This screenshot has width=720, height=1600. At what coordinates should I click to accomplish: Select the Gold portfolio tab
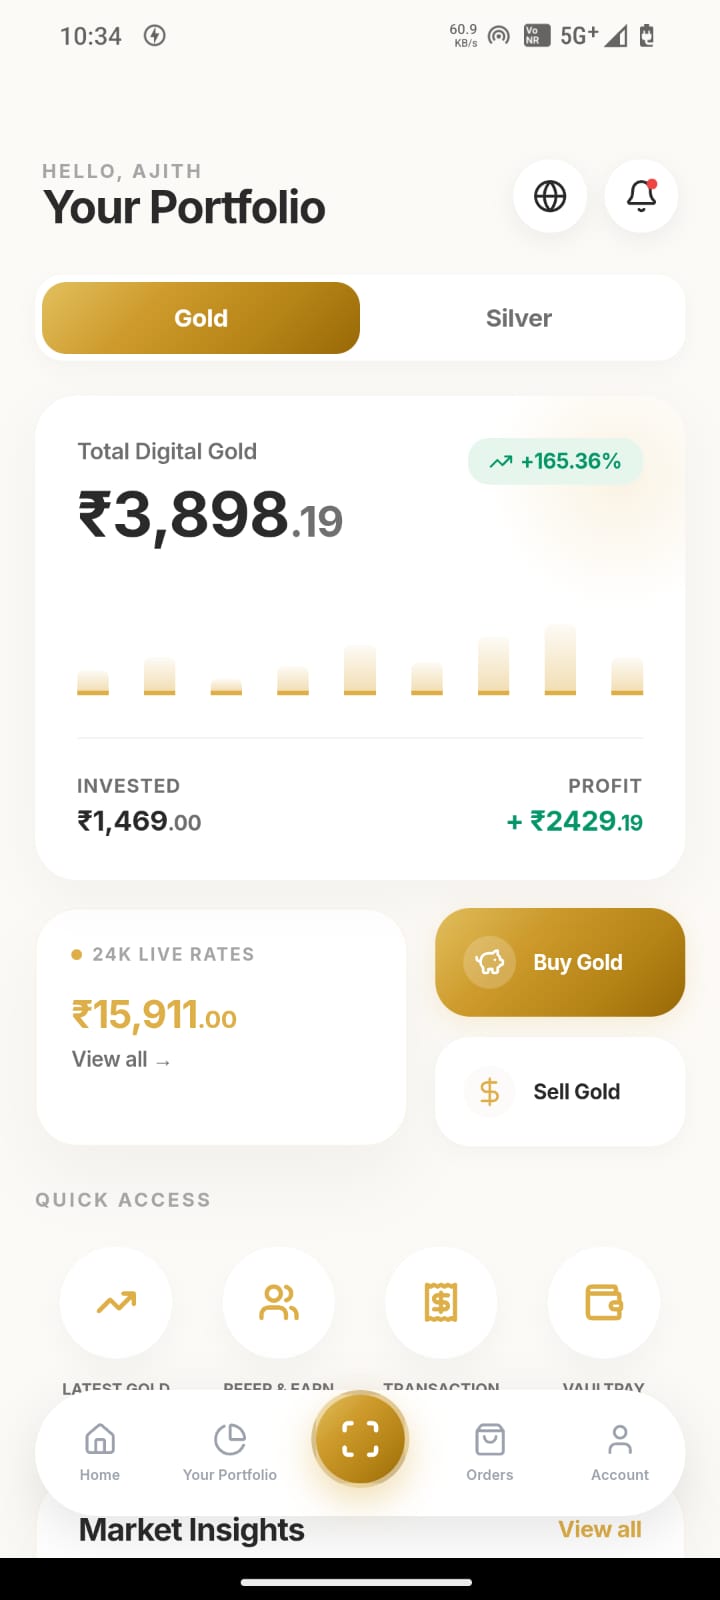point(200,318)
